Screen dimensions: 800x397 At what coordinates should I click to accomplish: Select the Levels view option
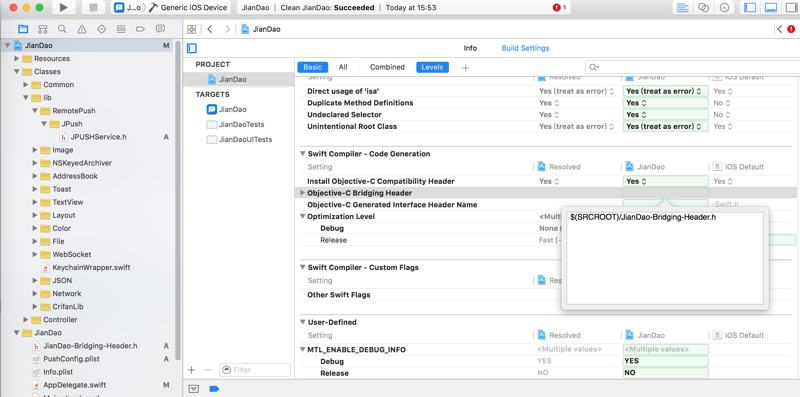point(432,67)
